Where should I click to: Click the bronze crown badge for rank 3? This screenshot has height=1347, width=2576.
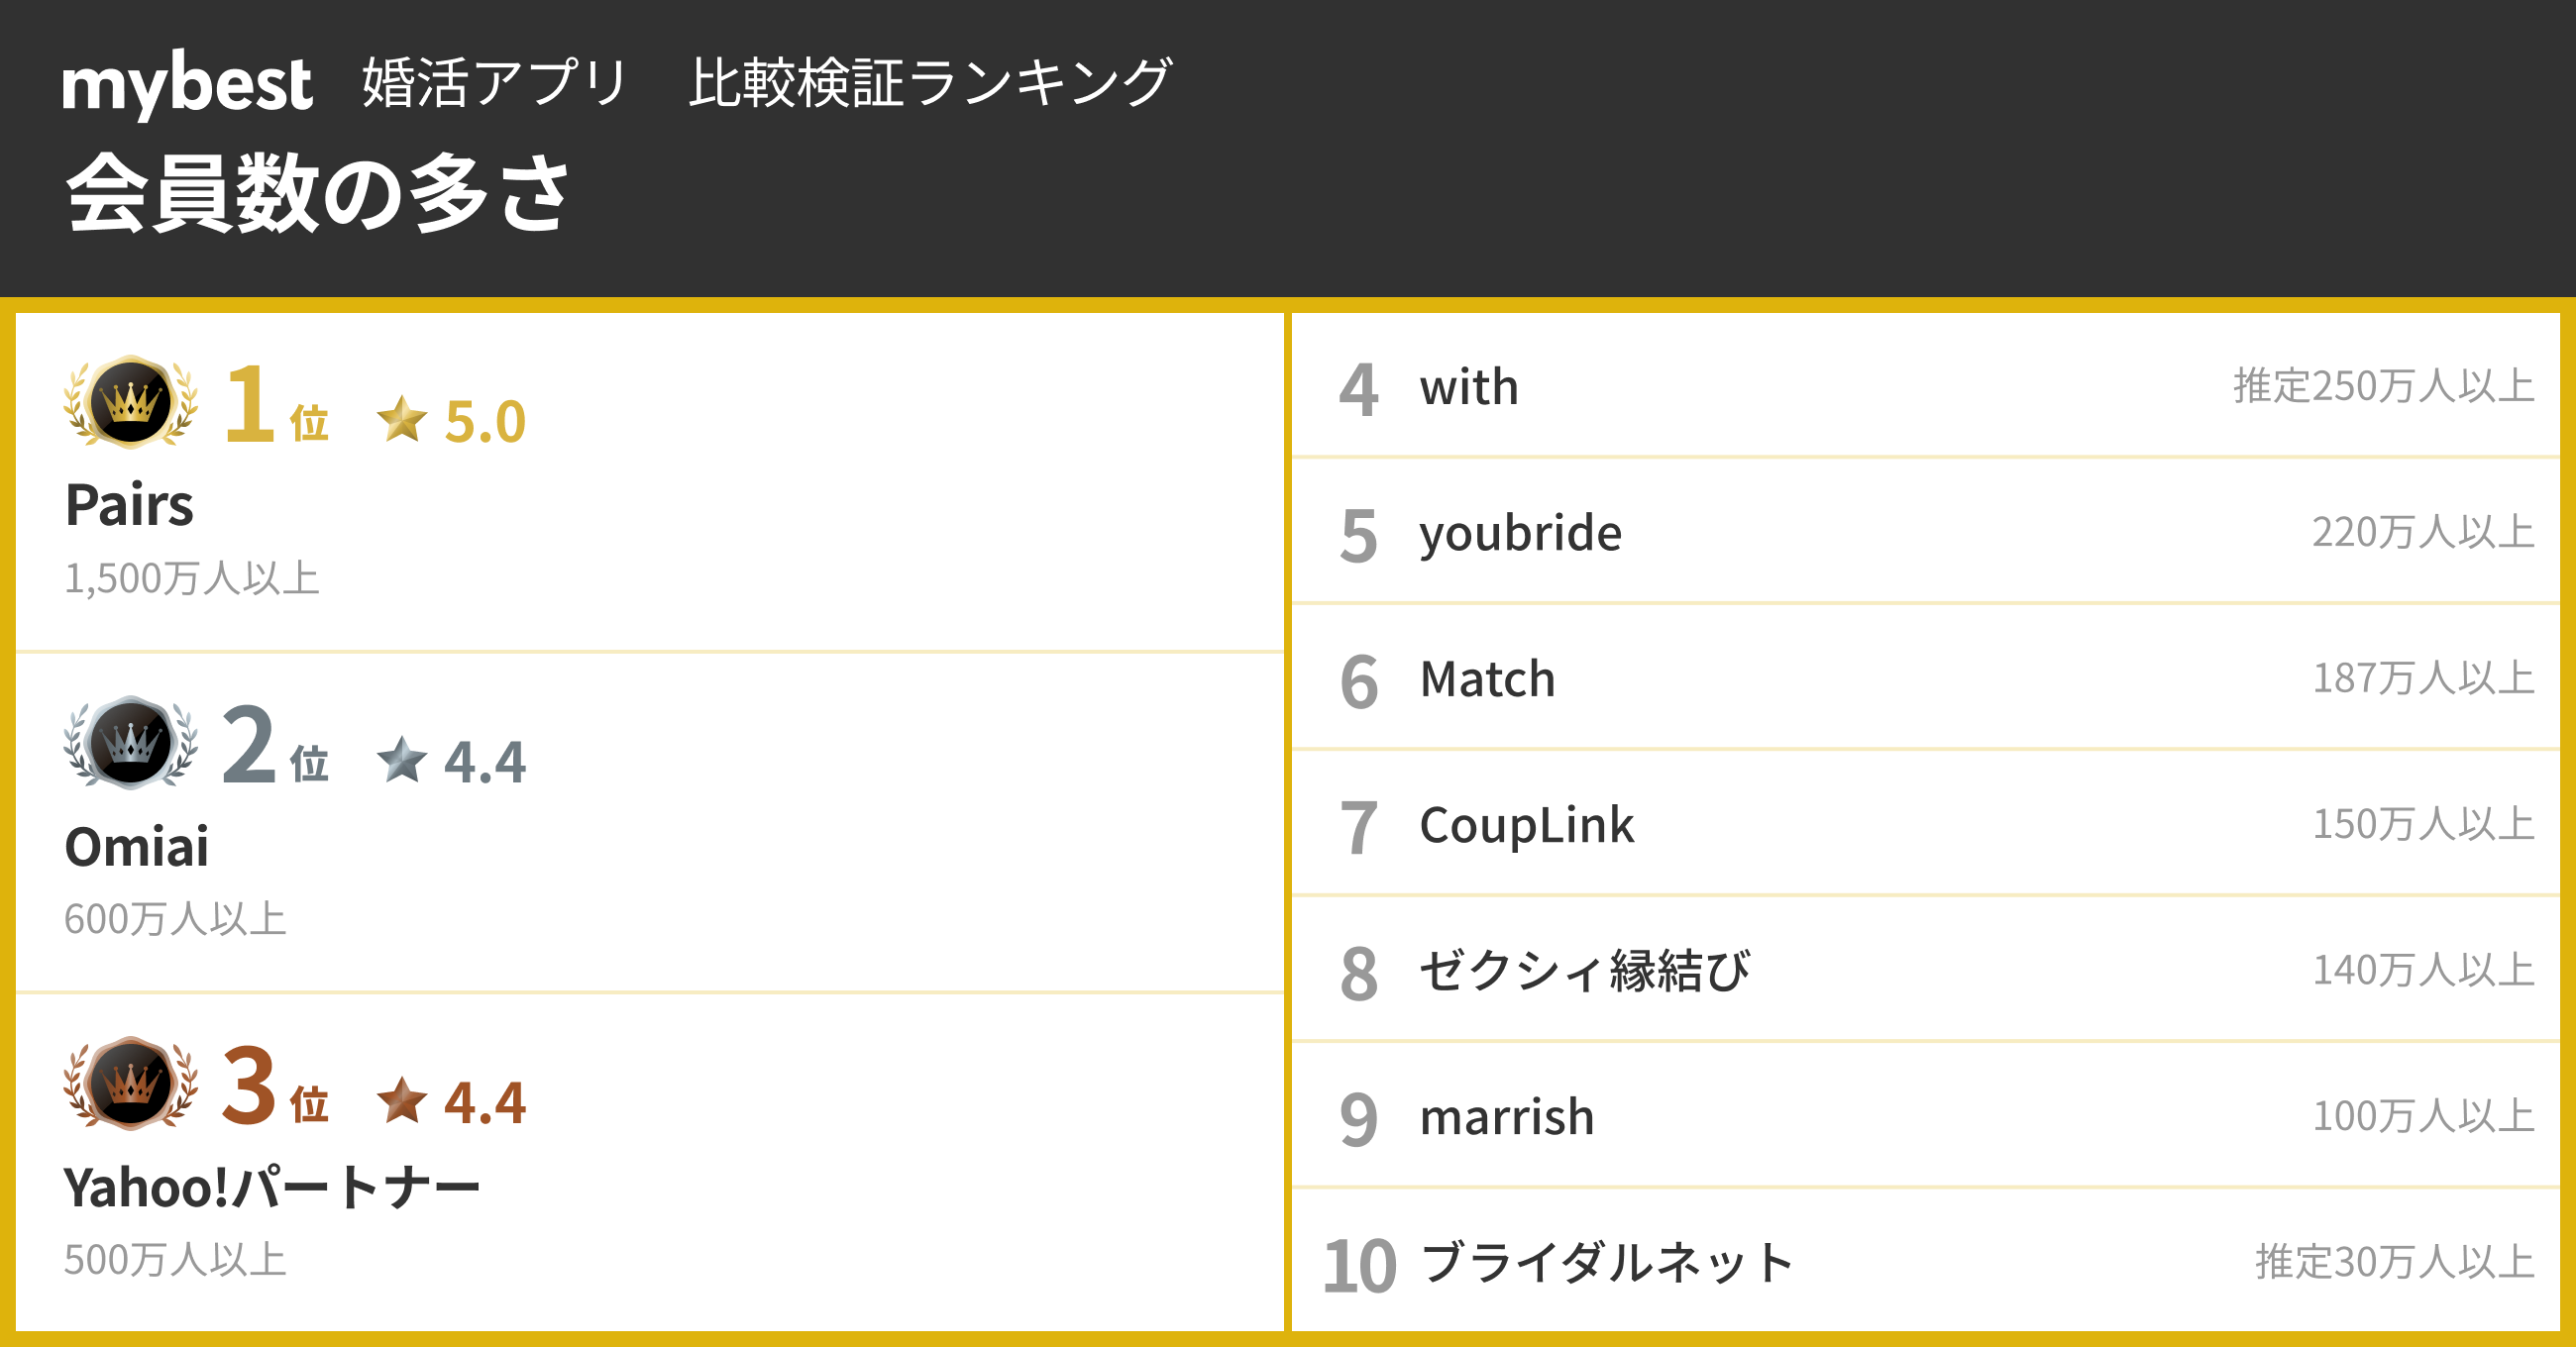[130, 1084]
